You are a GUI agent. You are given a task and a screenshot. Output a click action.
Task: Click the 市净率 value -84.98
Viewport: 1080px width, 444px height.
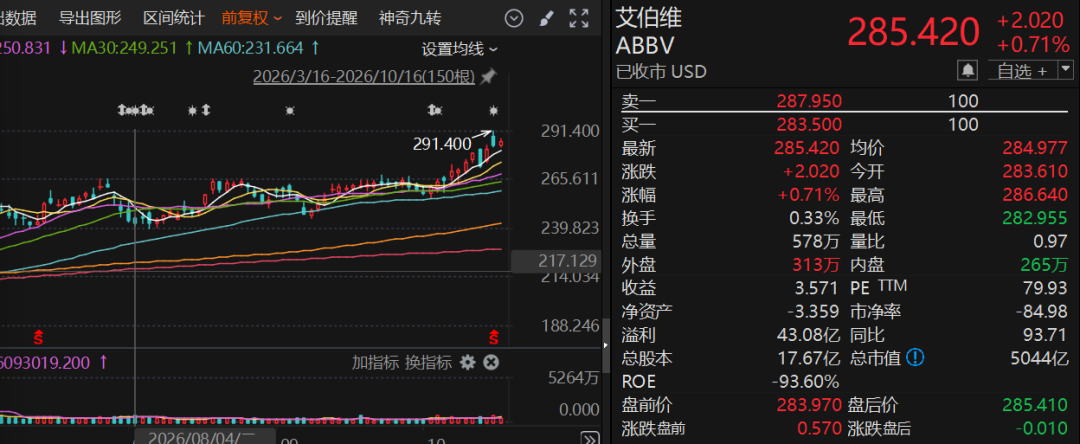coord(1042,312)
